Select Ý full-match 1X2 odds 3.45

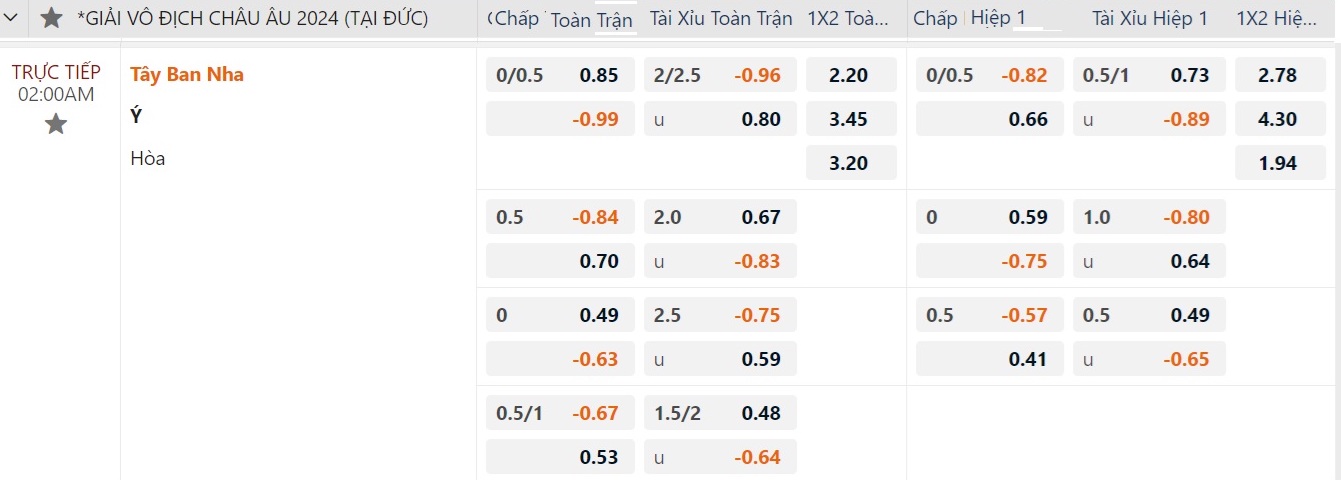pyautogui.click(x=851, y=119)
